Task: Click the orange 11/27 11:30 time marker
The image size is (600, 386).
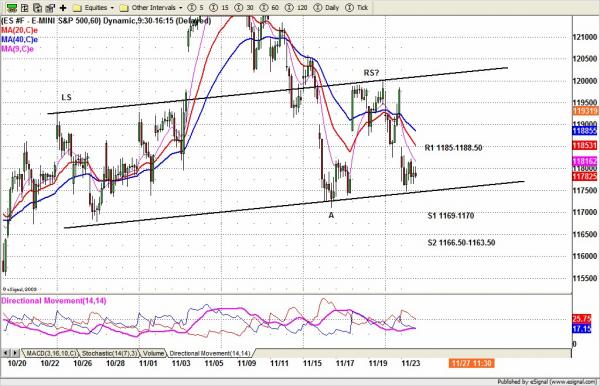Action: [x=471, y=363]
